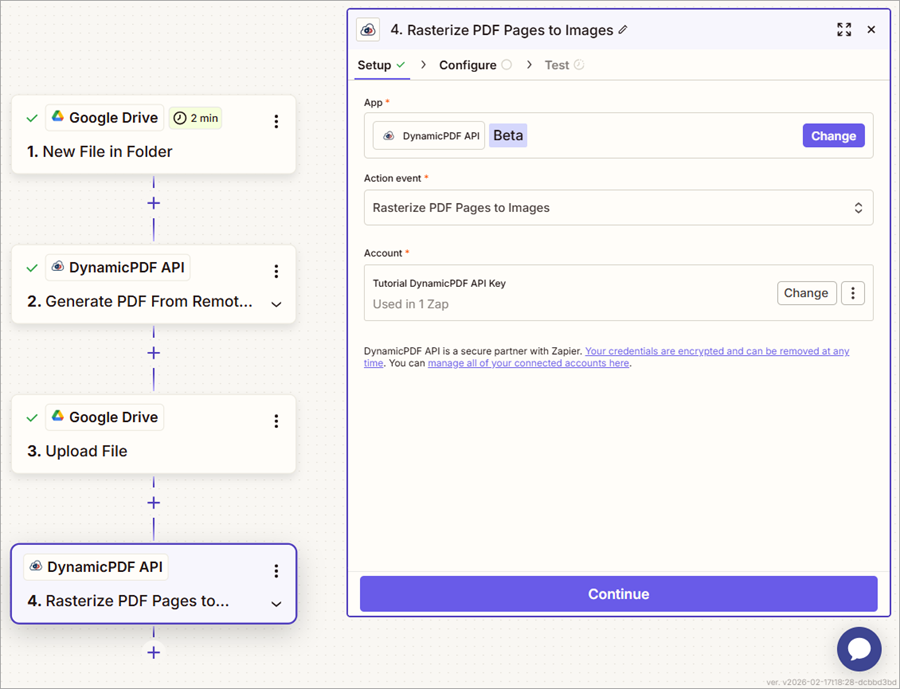Image resolution: width=900 pixels, height=689 pixels.
Task: Open the three-dot menu on step 1
Action: click(x=276, y=121)
